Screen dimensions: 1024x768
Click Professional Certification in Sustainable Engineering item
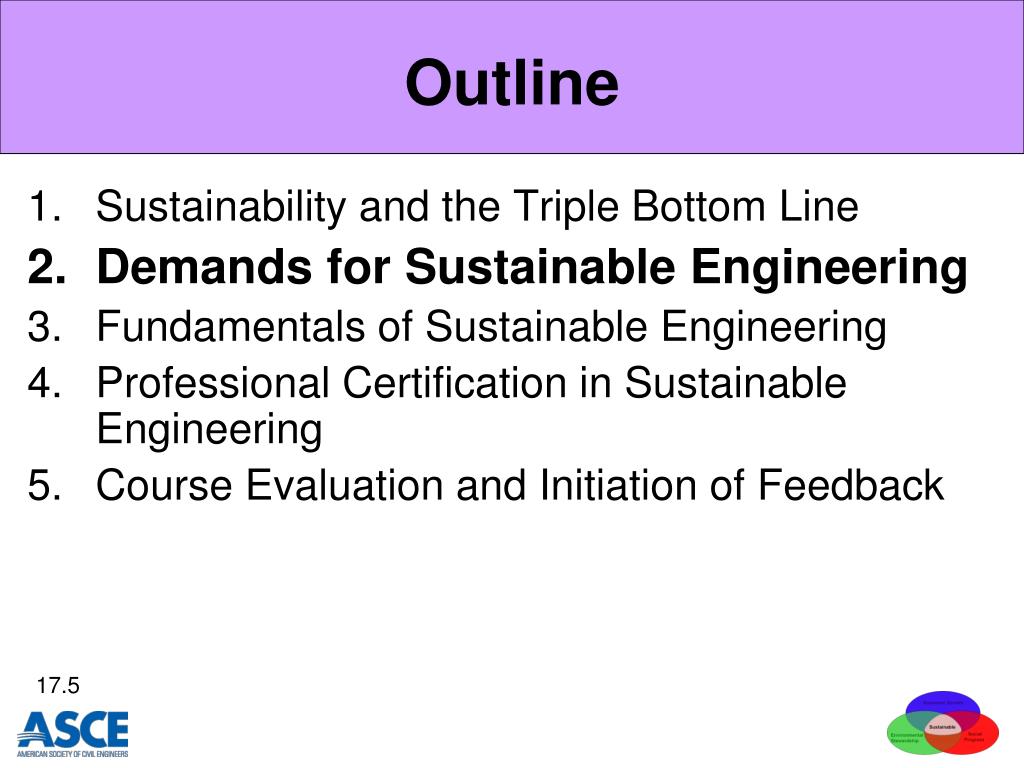471,405
